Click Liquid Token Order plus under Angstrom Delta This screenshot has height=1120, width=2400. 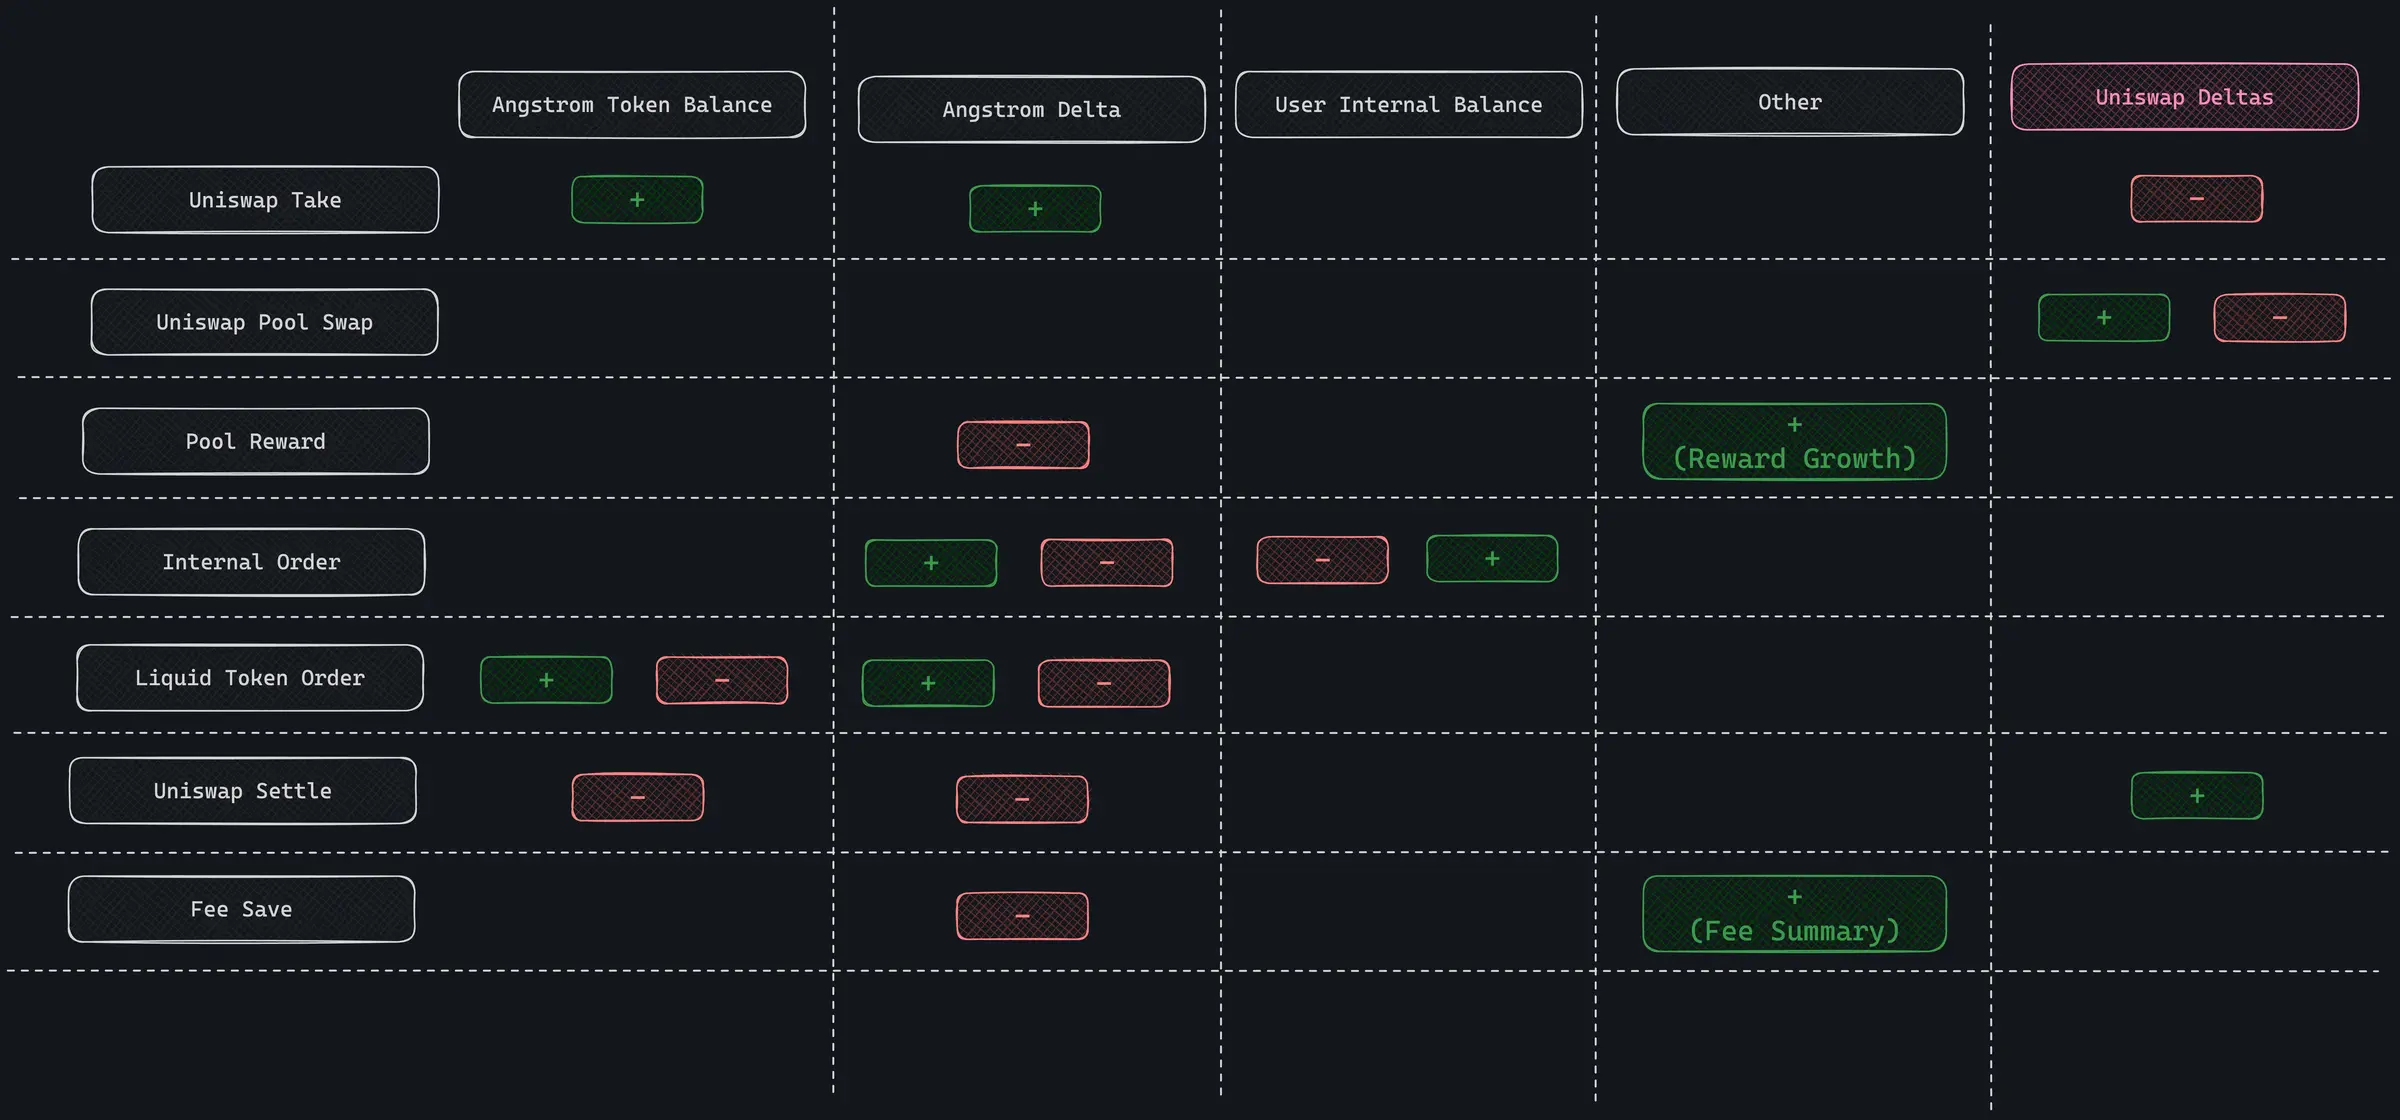(928, 683)
